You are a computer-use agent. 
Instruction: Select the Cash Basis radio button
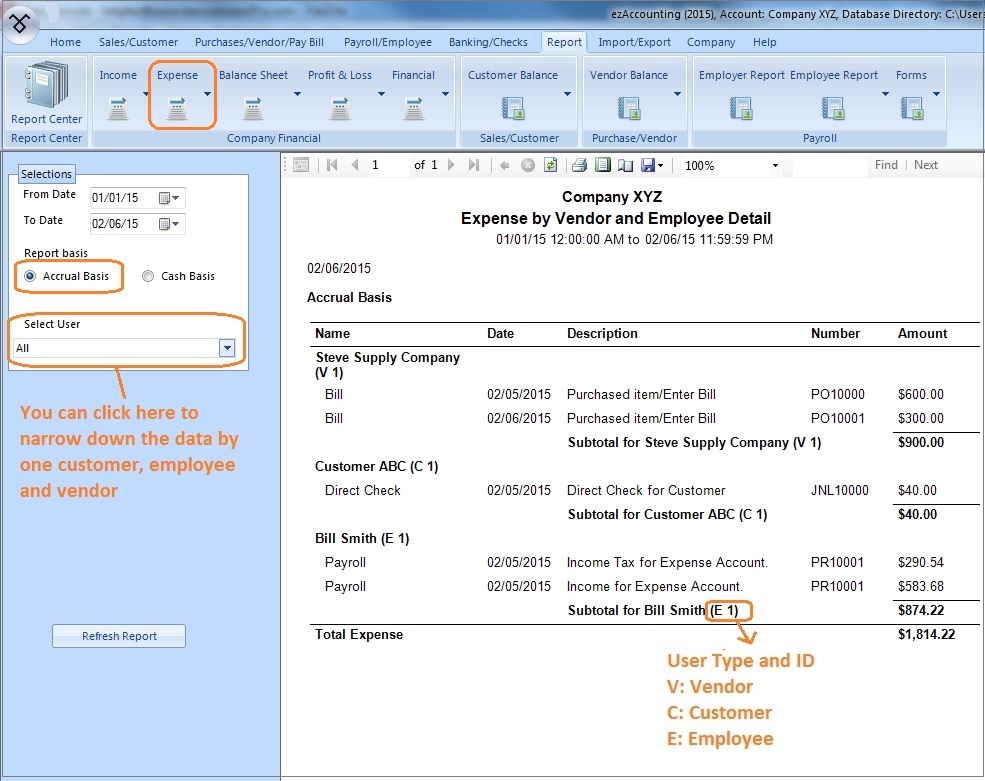[148, 276]
